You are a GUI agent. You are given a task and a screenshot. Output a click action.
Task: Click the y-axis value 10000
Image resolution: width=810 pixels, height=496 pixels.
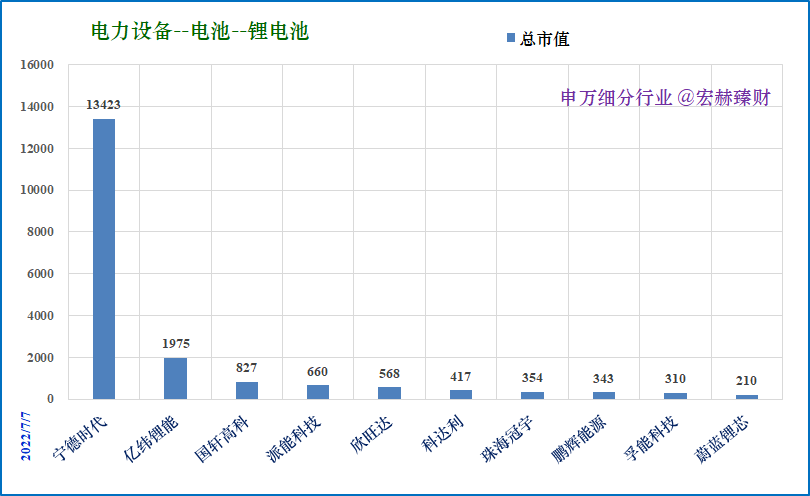click(37, 190)
